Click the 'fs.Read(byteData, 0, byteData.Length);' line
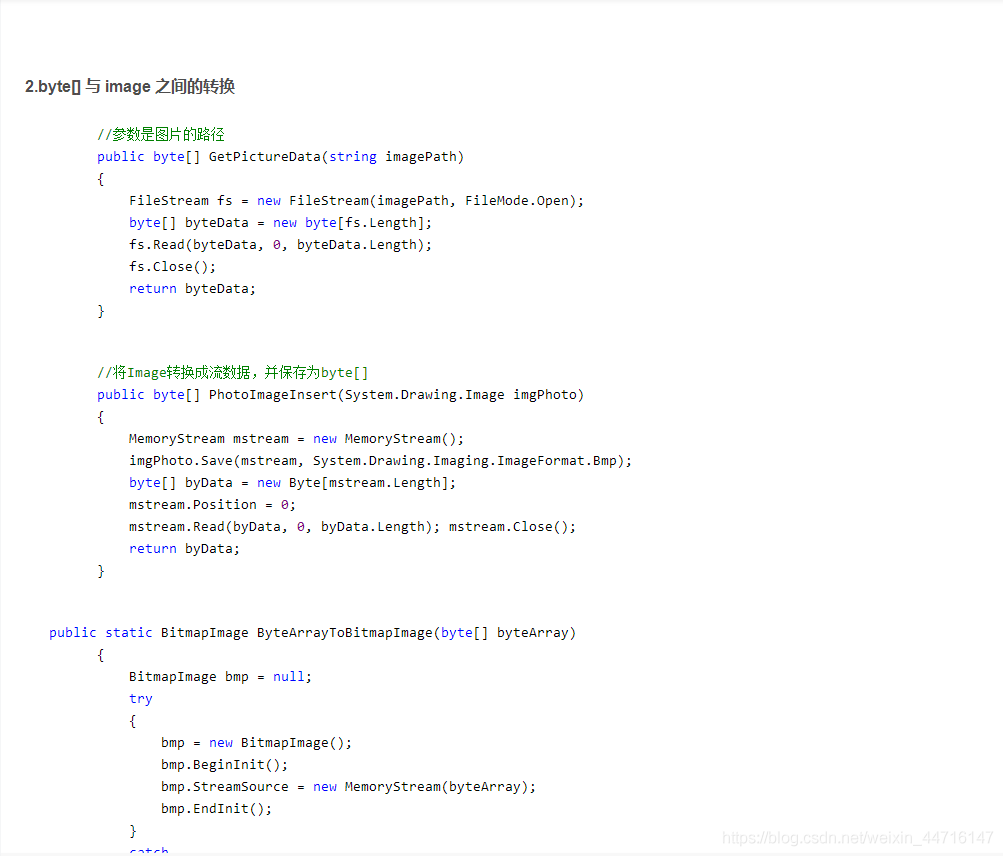The width and height of the screenshot is (1003, 856). coord(280,245)
